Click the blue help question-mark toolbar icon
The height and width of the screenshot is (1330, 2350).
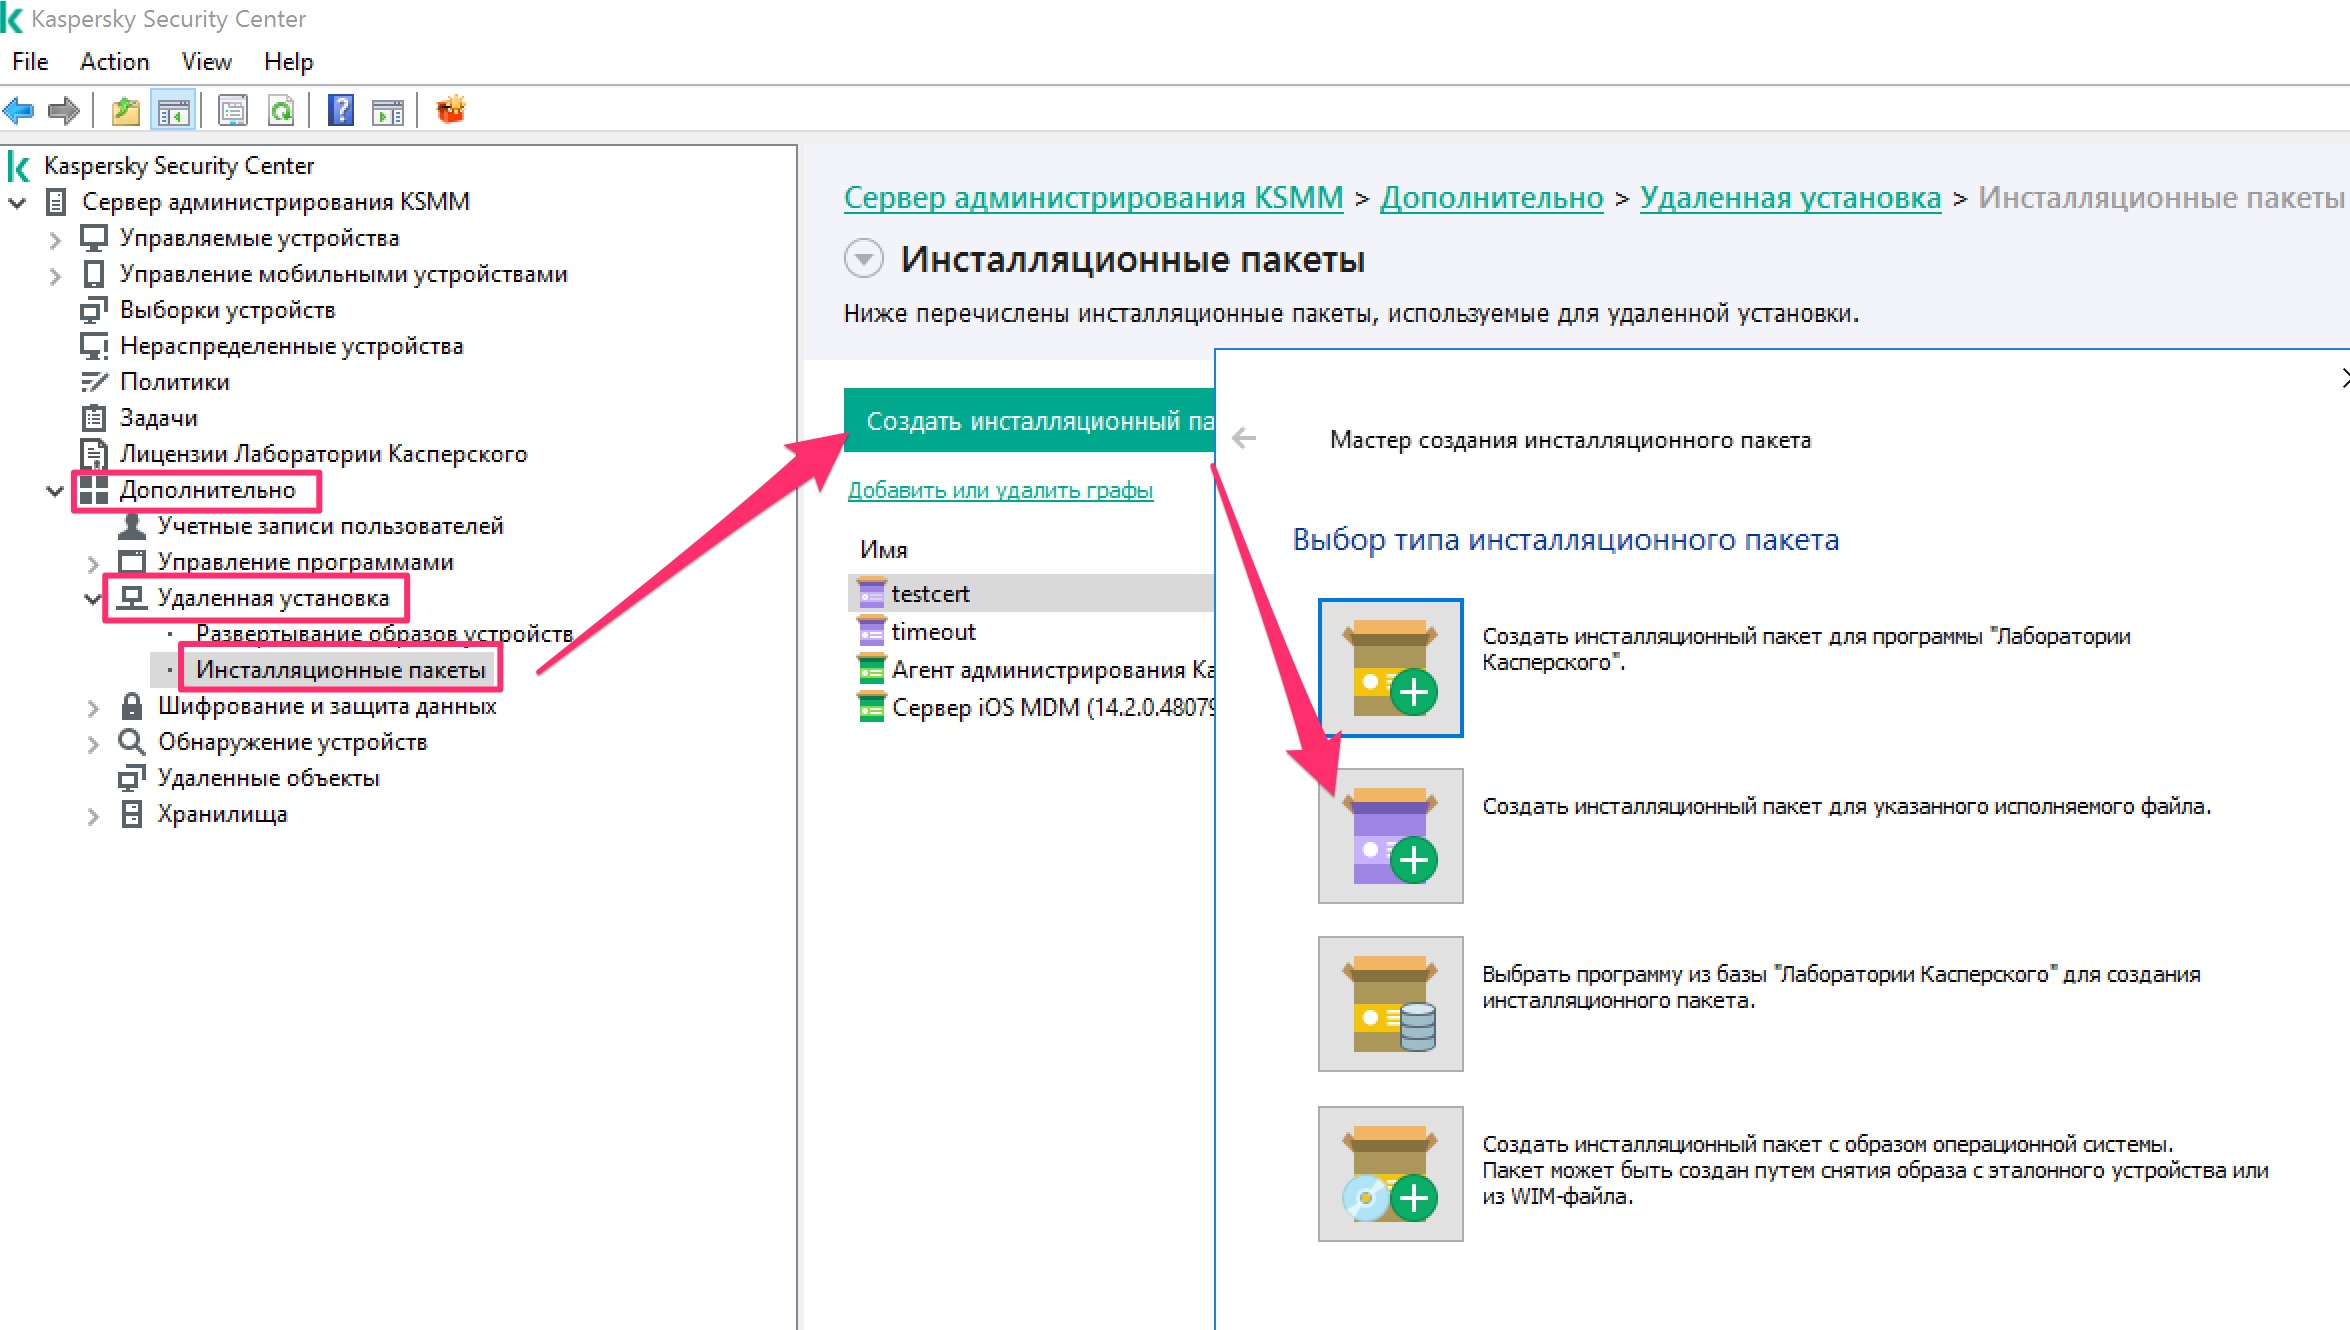[x=341, y=110]
